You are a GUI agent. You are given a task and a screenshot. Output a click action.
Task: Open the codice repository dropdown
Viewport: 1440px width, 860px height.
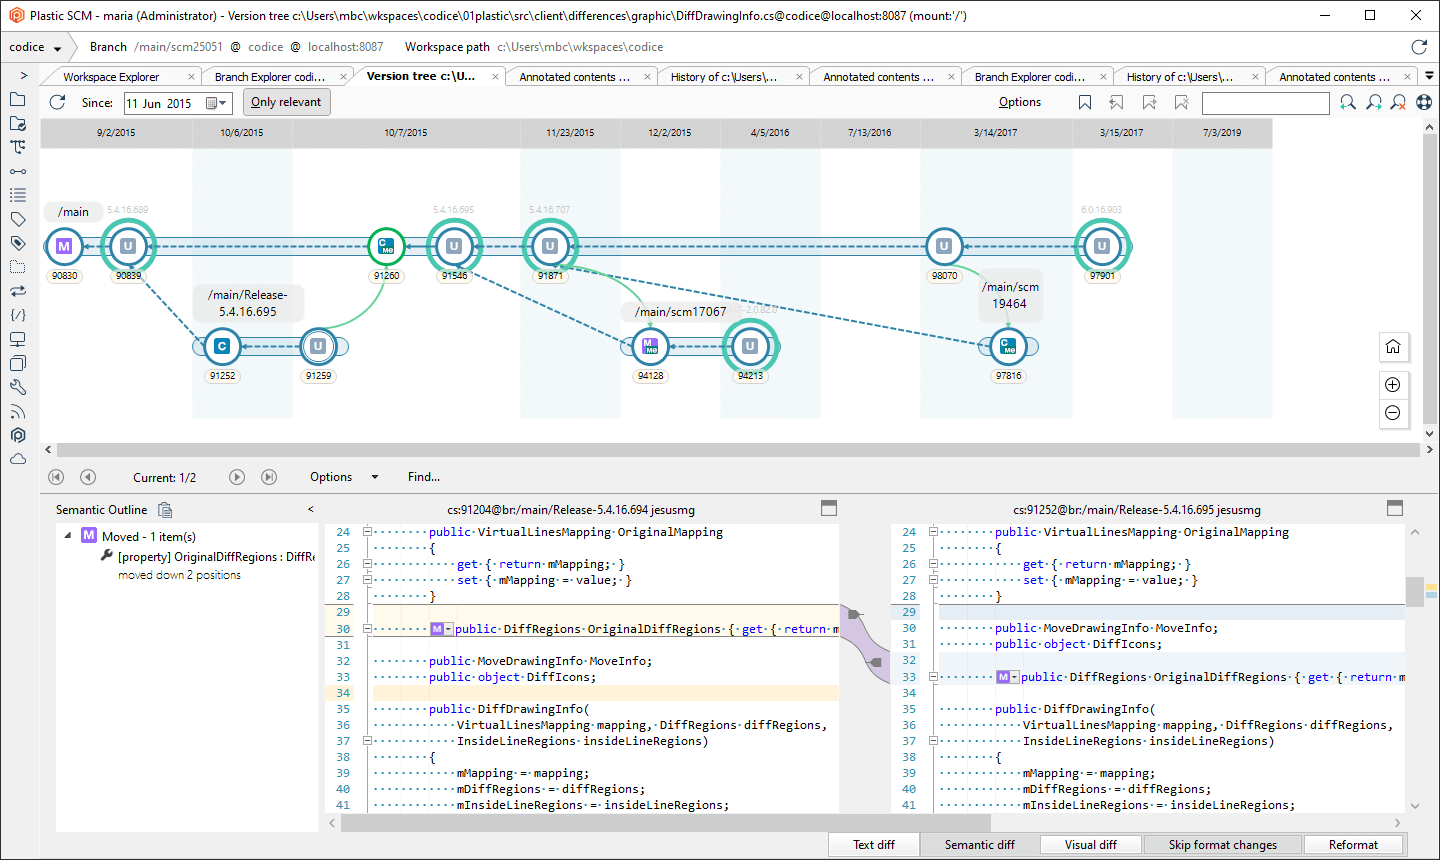tap(57, 48)
